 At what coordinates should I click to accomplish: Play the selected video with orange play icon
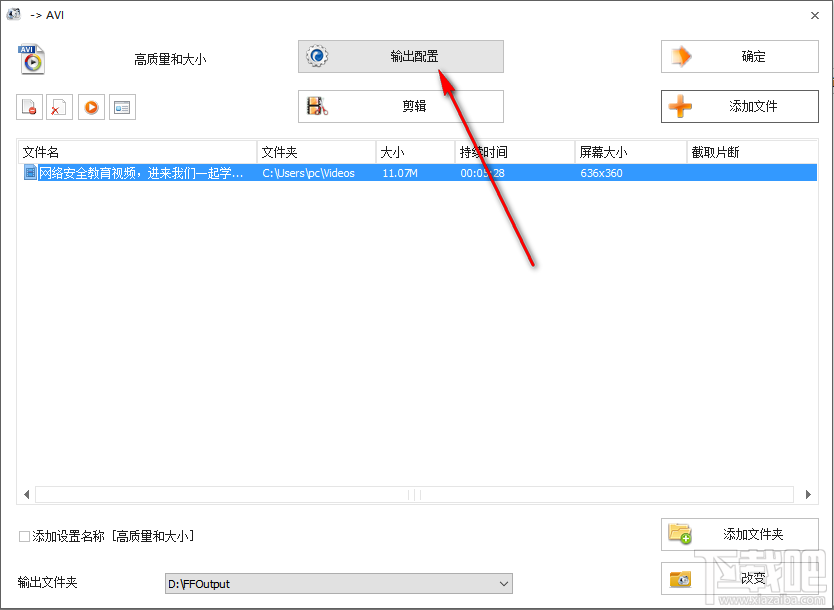(x=91, y=107)
